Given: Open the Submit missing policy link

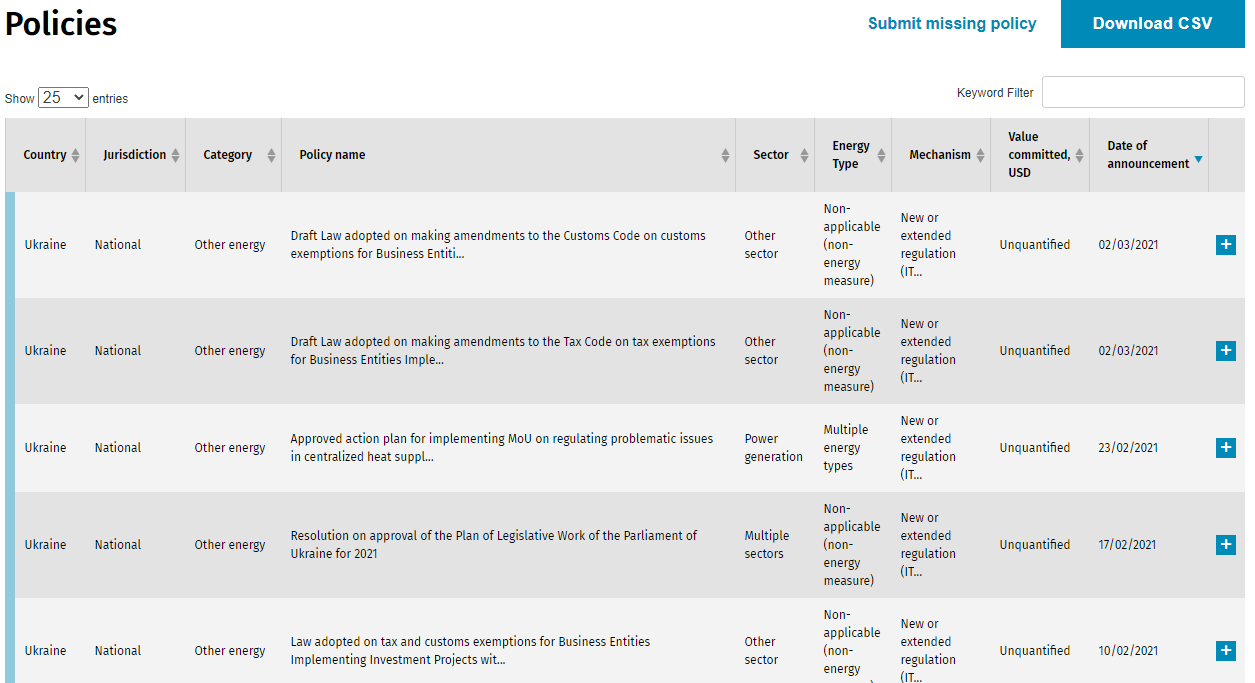Looking at the screenshot, I should (951, 24).
